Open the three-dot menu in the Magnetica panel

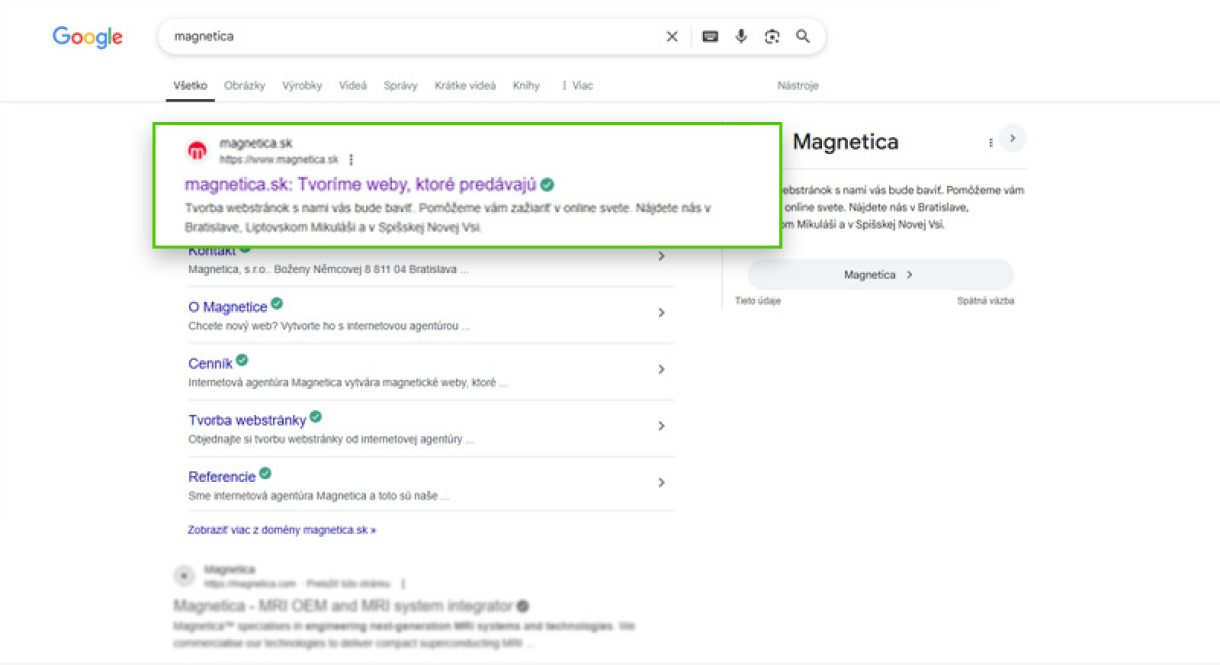pos(990,141)
